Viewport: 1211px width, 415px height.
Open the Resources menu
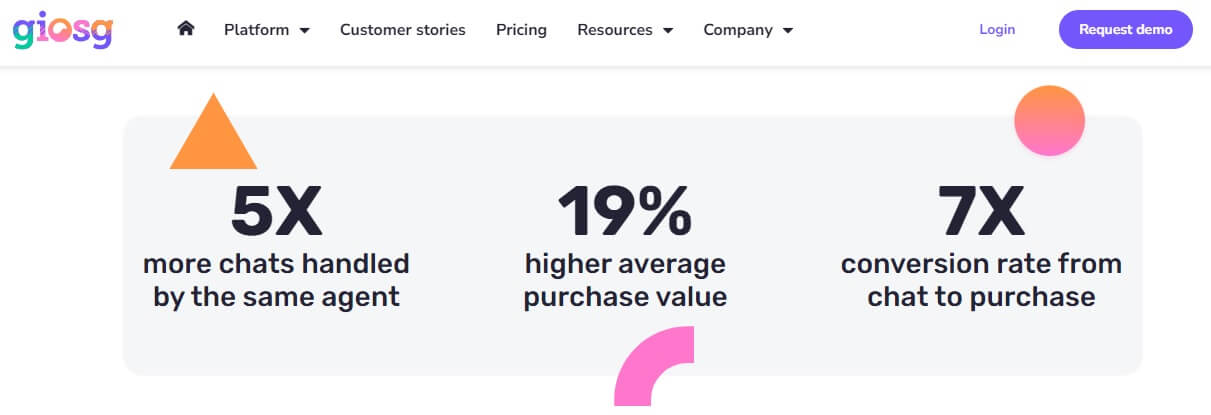click(625, 30)
